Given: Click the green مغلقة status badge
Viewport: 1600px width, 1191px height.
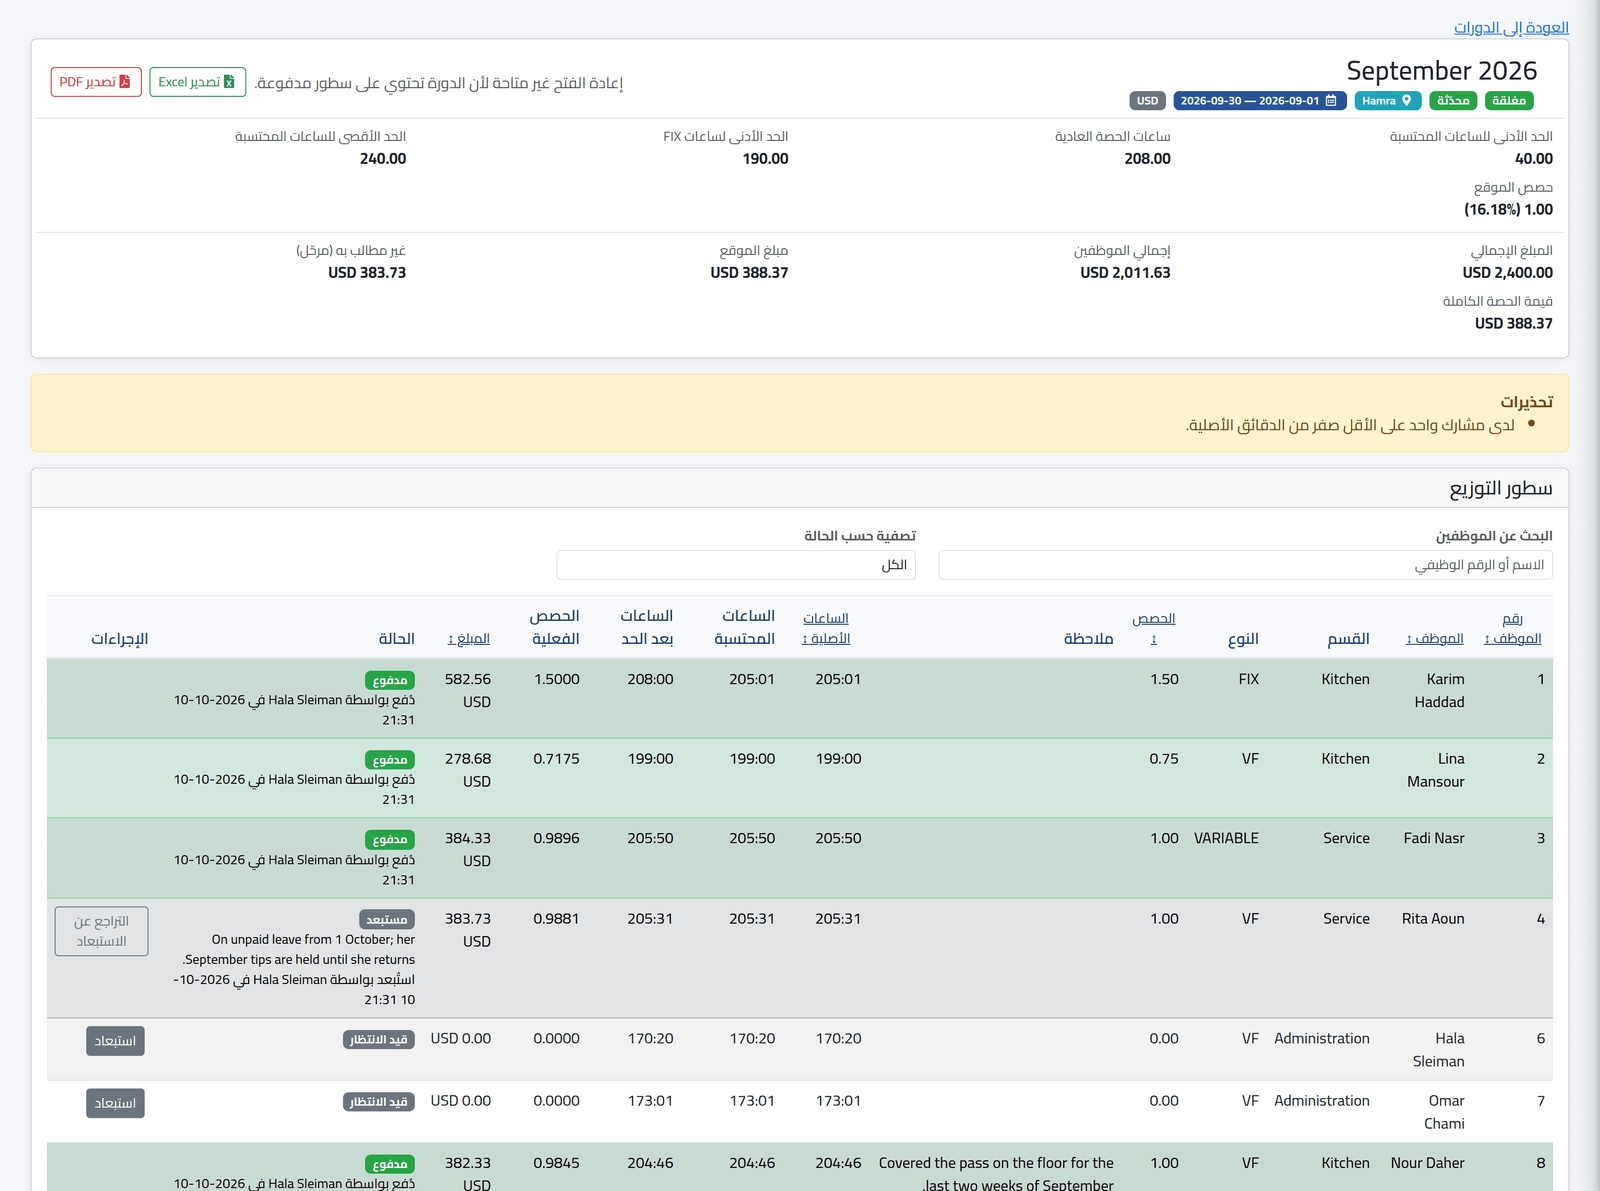Looking at the screenshot, I should [1509, 101].
